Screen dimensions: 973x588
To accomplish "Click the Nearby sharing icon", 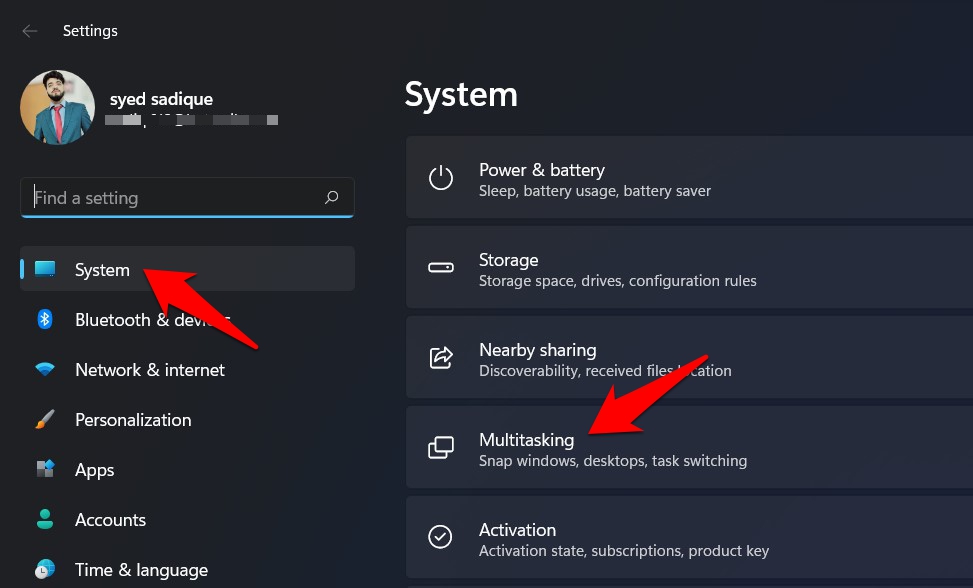I will (x=440, y=357).
